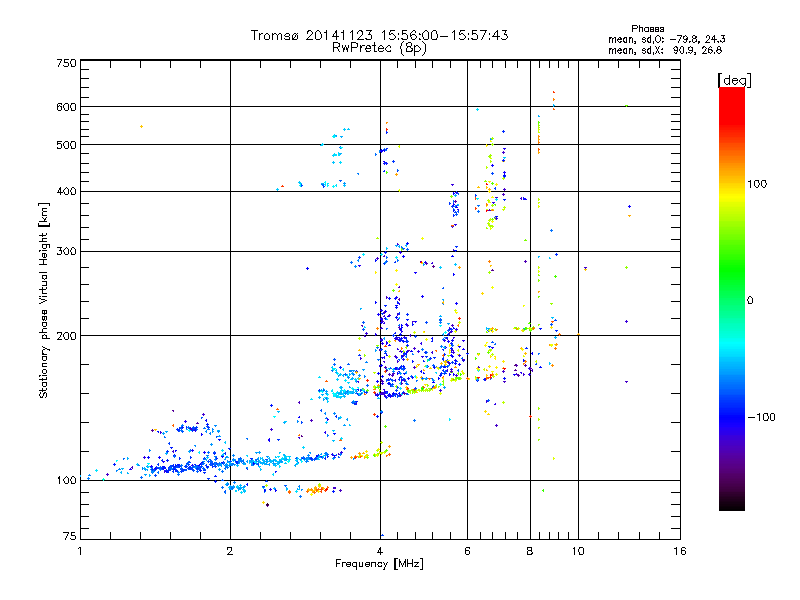Click the '[deg]' colorbar unit label
Screen dimensions: 800x600
734,80
